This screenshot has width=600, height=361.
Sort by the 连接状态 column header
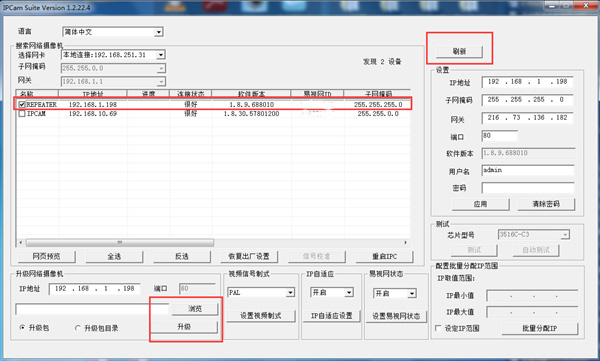pos(190,94)
